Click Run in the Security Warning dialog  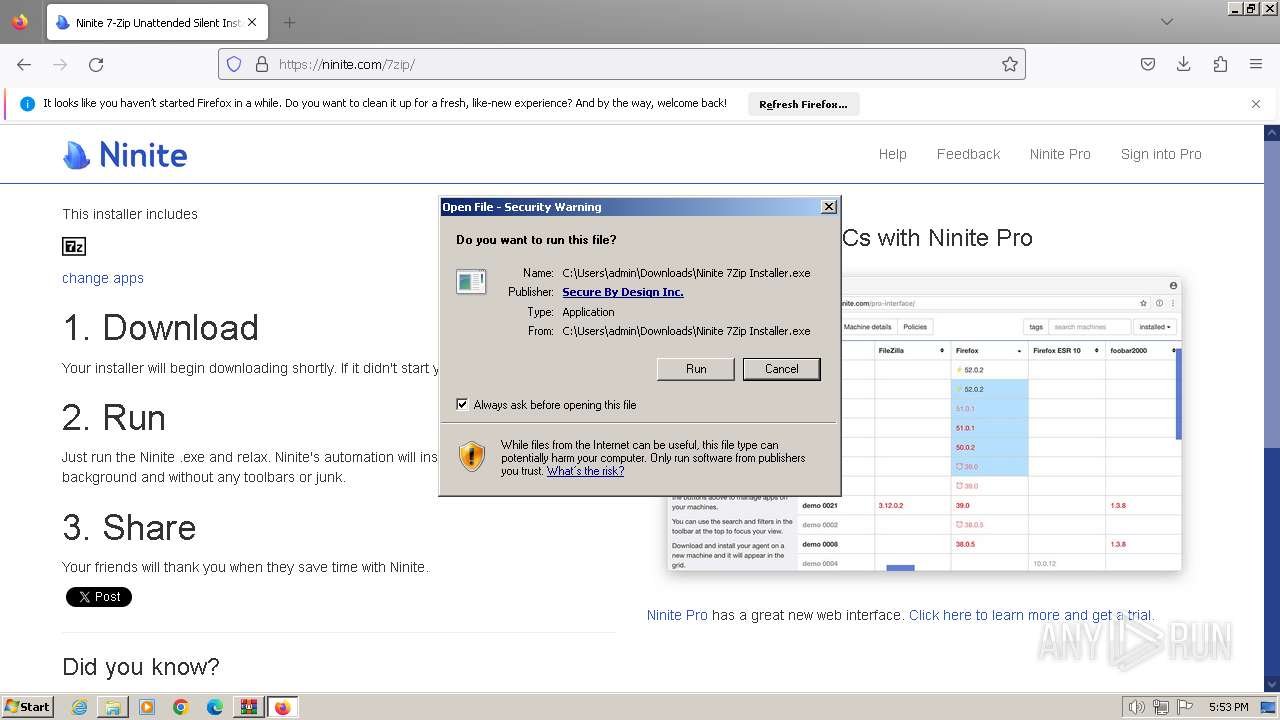pyautogui.click(x=696, y=369)
